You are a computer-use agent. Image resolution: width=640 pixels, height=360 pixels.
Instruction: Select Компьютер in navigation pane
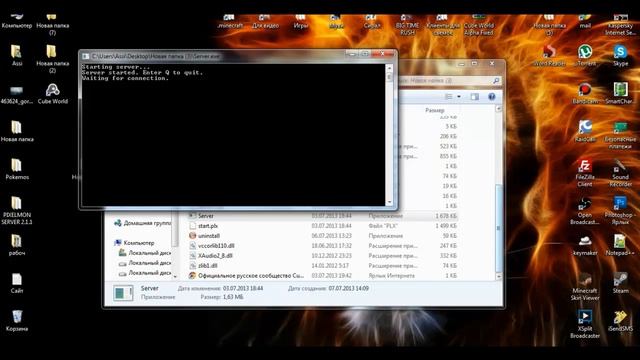point(135,243)
